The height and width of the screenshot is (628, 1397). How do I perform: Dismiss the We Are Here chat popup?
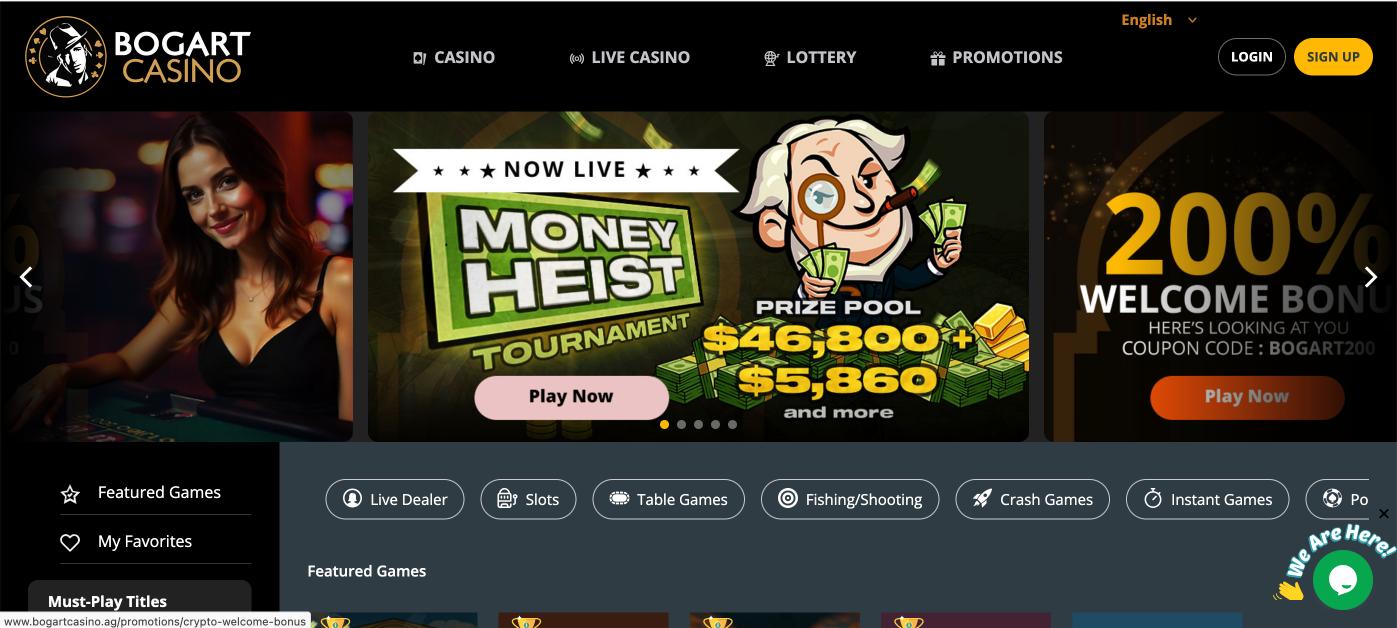1384,514
